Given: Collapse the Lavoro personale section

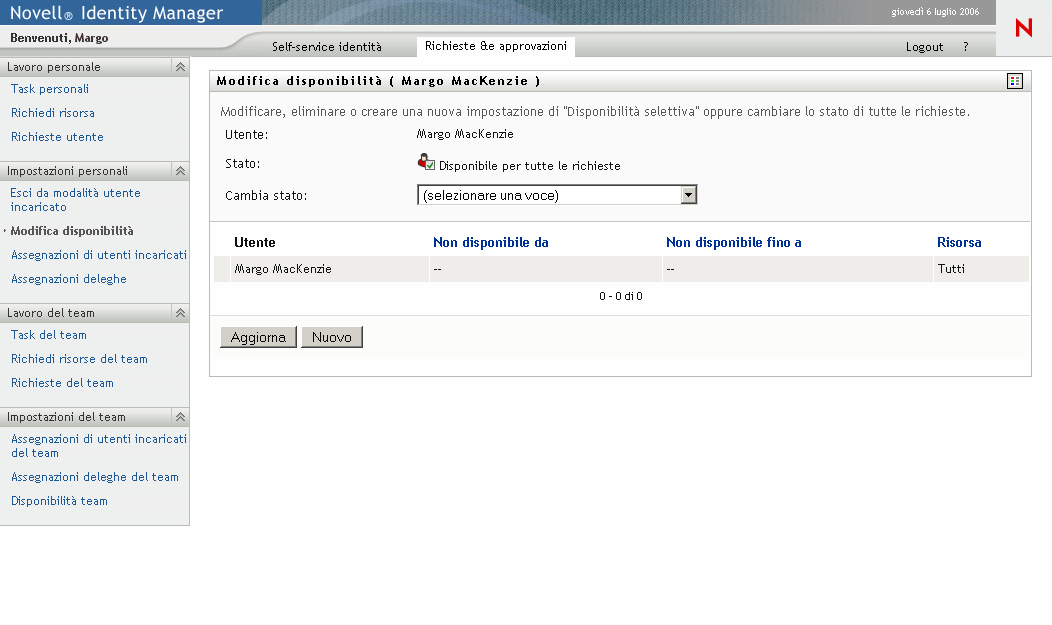Looking at the screenshot, I should point(180,67).
